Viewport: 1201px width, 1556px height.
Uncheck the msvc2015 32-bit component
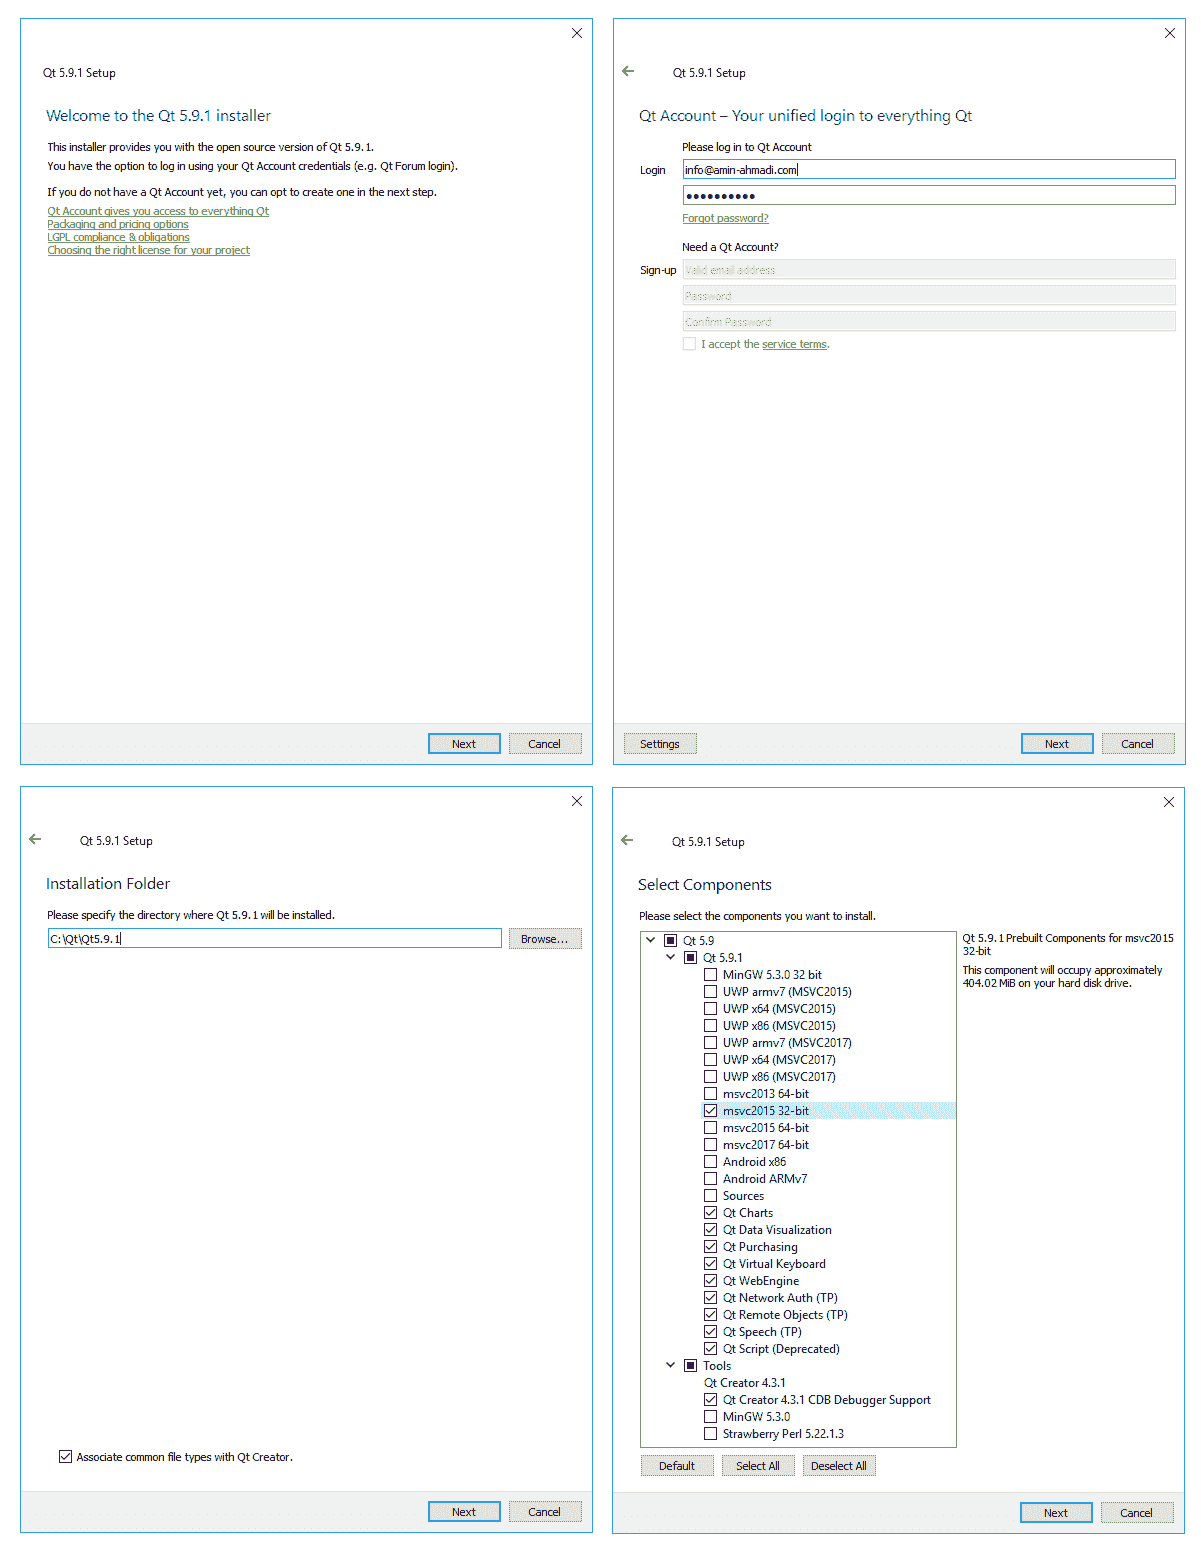tap(710, 1111)
